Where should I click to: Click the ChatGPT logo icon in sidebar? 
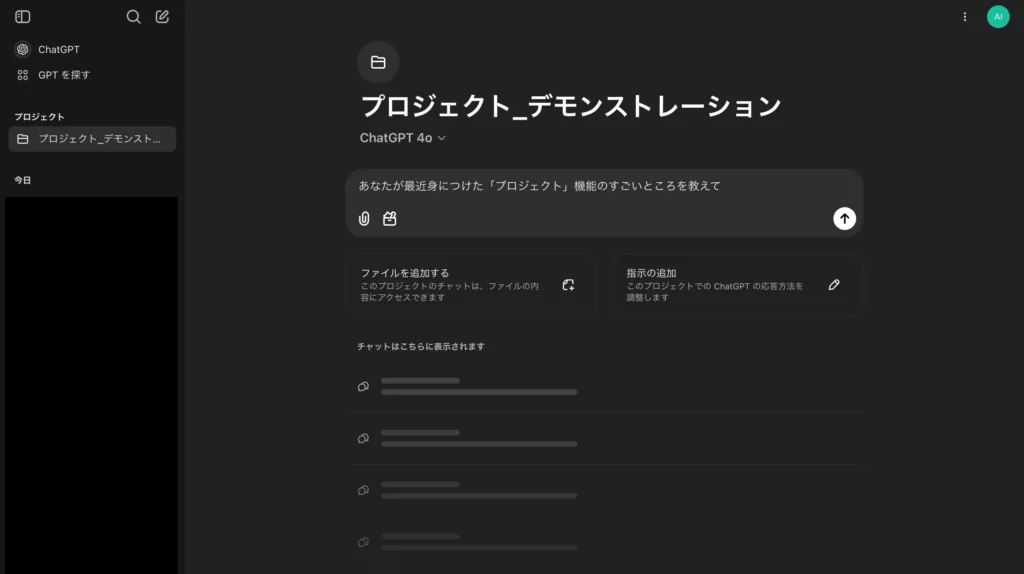23,49
